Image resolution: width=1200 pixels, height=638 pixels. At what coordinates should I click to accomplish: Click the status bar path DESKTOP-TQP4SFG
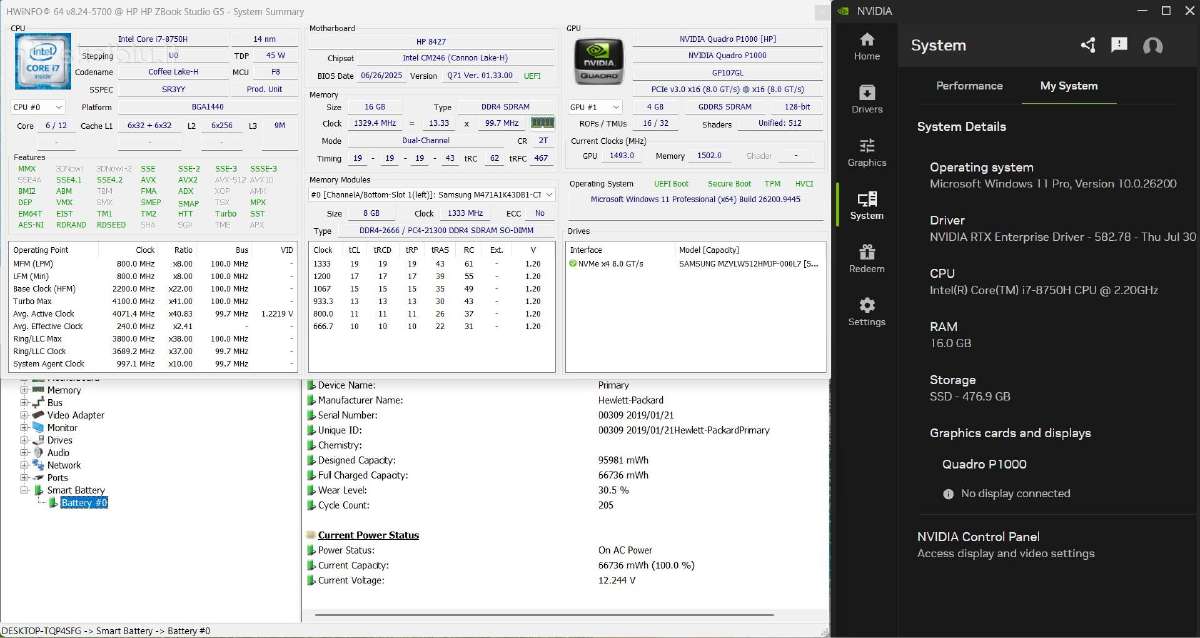(x=105, y=631)
